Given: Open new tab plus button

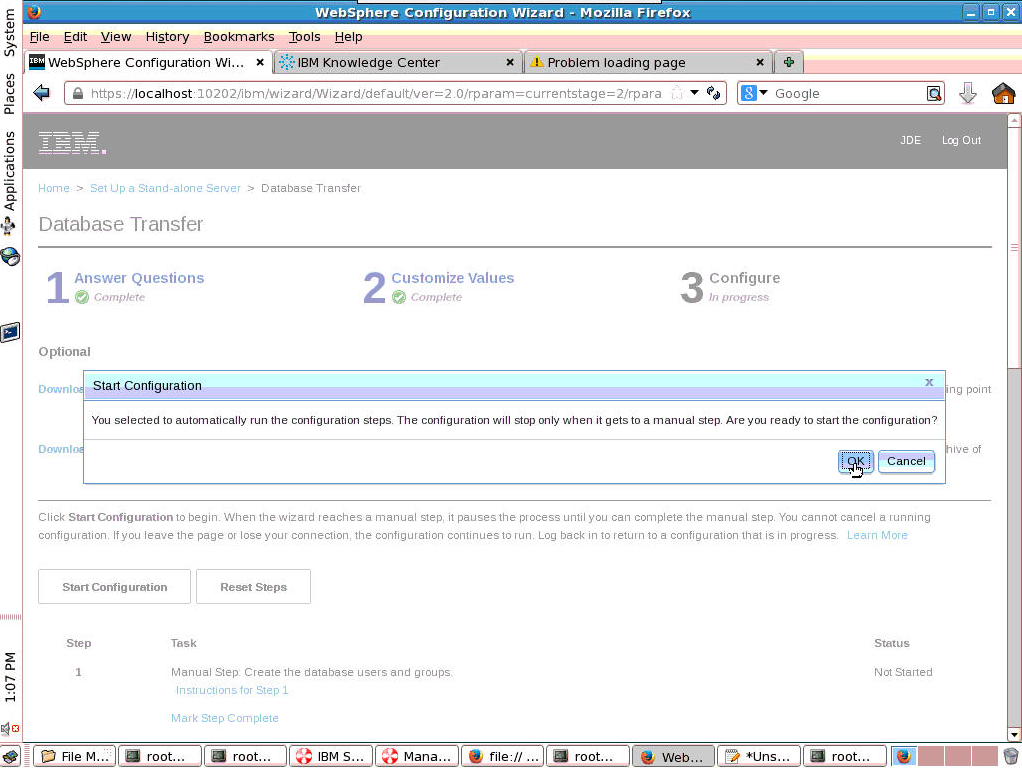Looking at the screenshot, I should (x=789, y=63).
